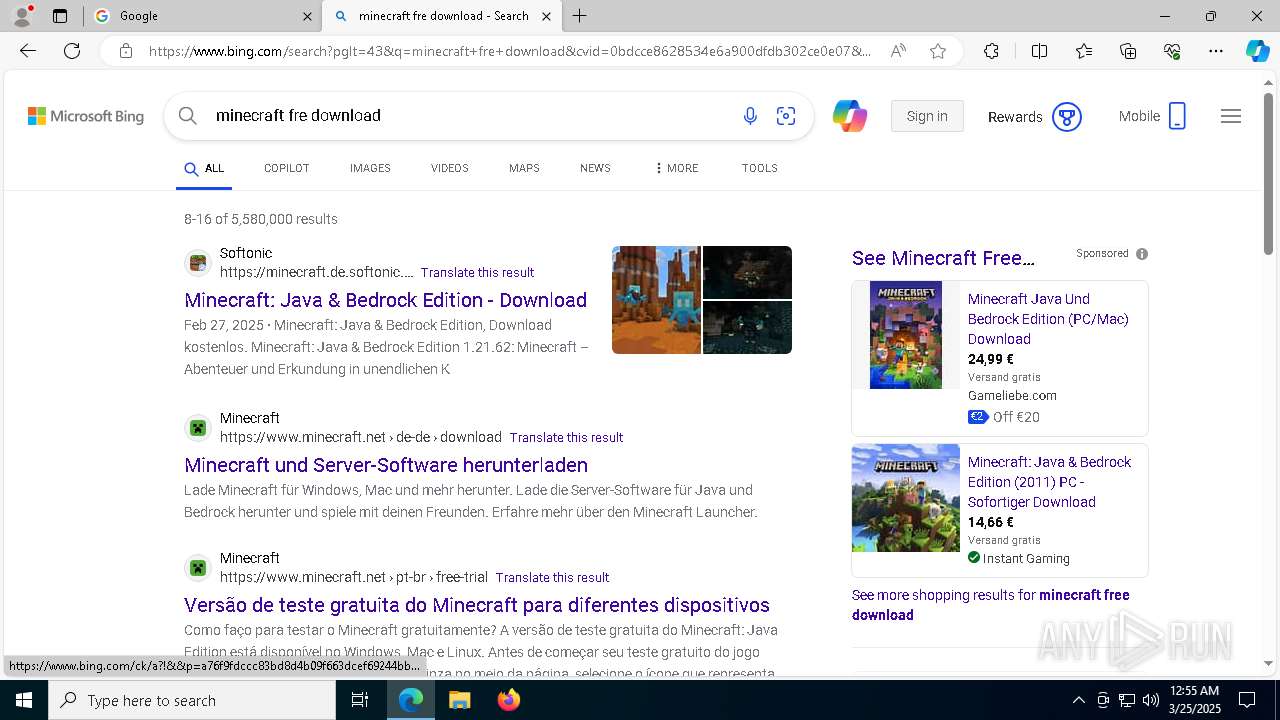Open Instant Gaming Sofortiger Download ad
Viewport: 1280px width, 720px height.
tap(1049, 482)
